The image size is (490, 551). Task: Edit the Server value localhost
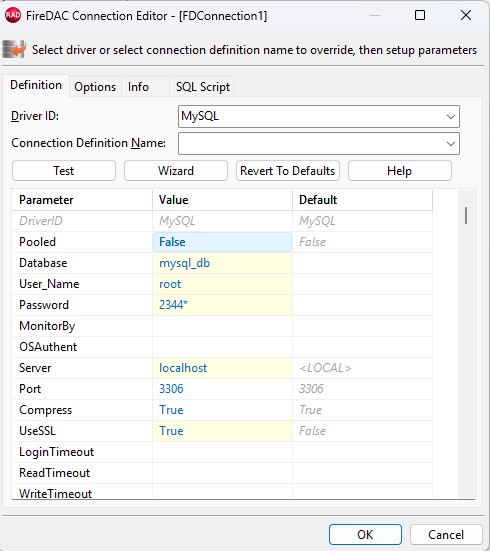click(222, 368)
